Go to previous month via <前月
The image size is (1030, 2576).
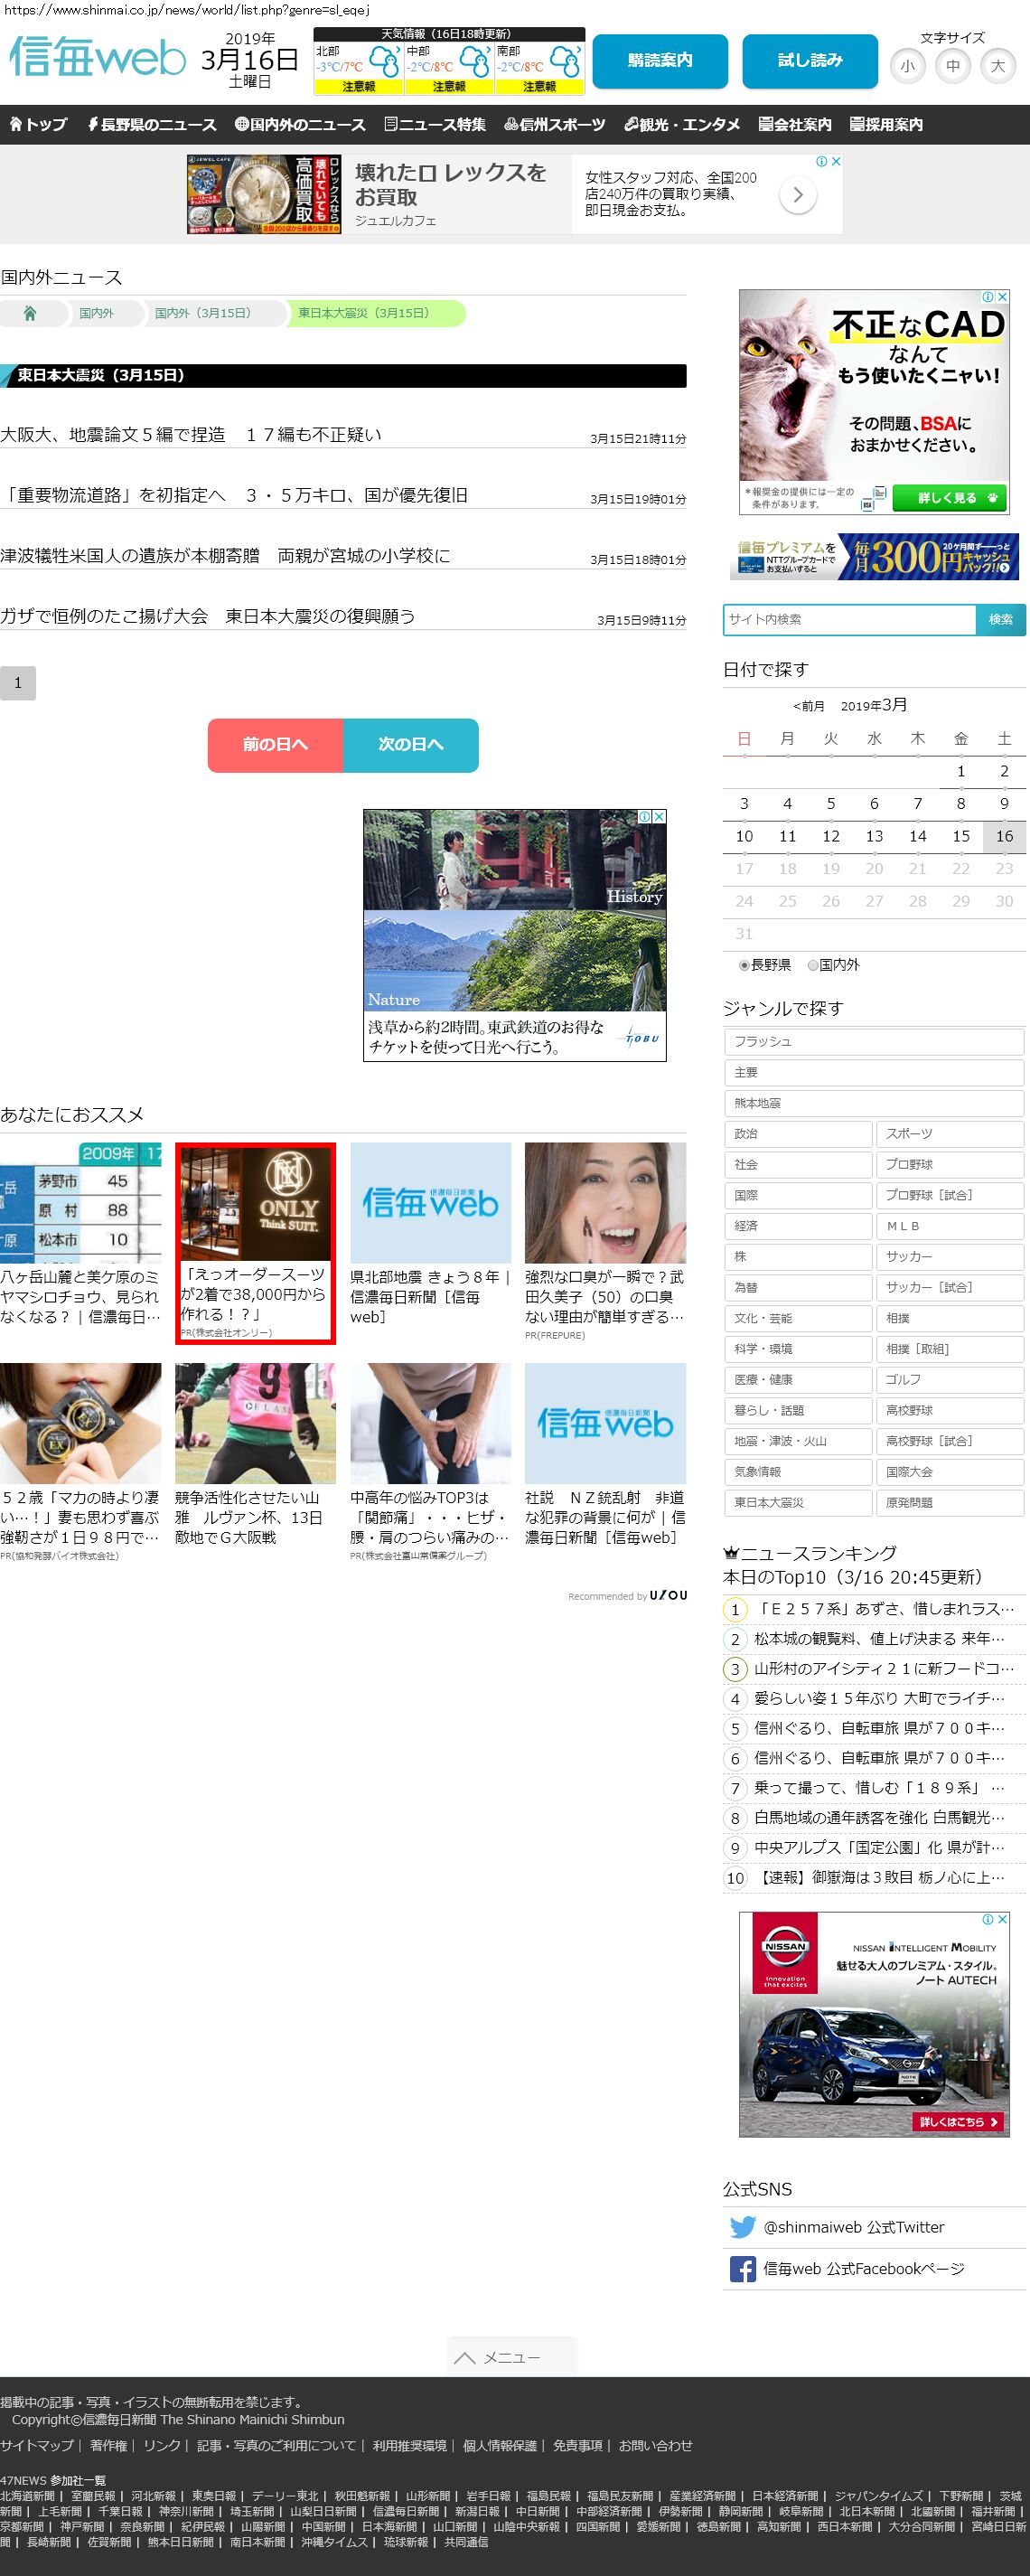pos(809,706)
